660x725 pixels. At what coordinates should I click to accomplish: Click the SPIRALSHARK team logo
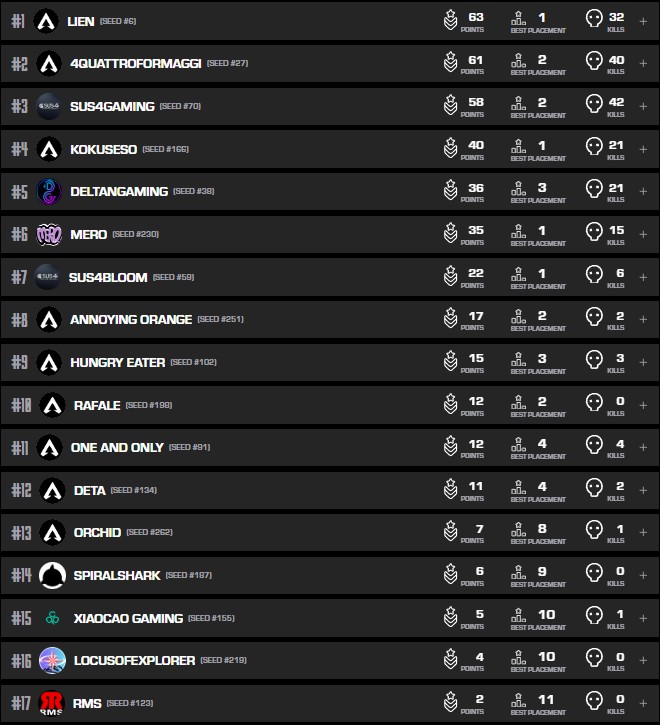[x=52, y=575]
